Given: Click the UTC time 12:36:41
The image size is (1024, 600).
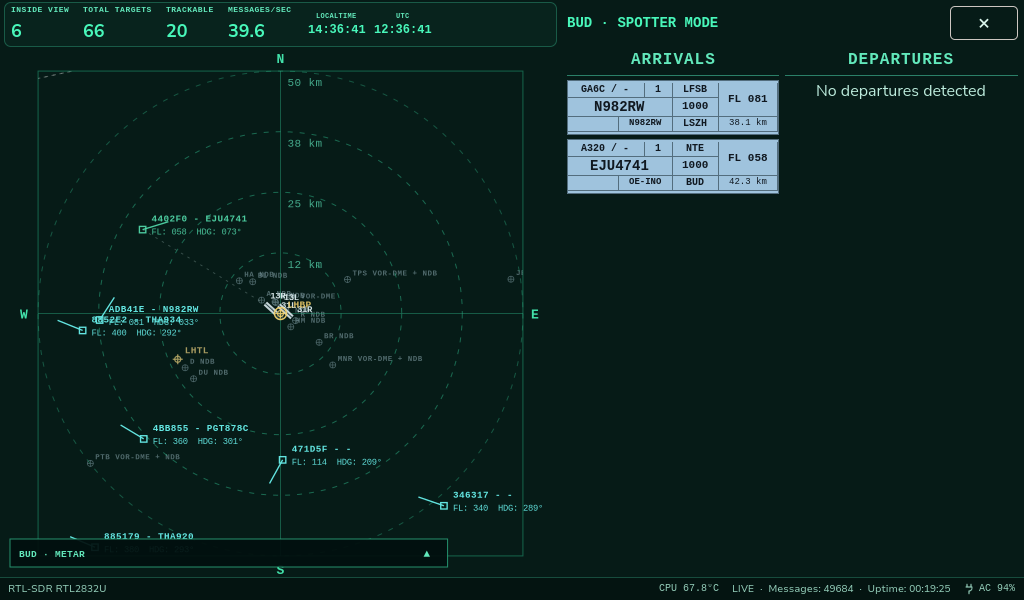Looking at the screenshot, I should click(x=402, y=29).
